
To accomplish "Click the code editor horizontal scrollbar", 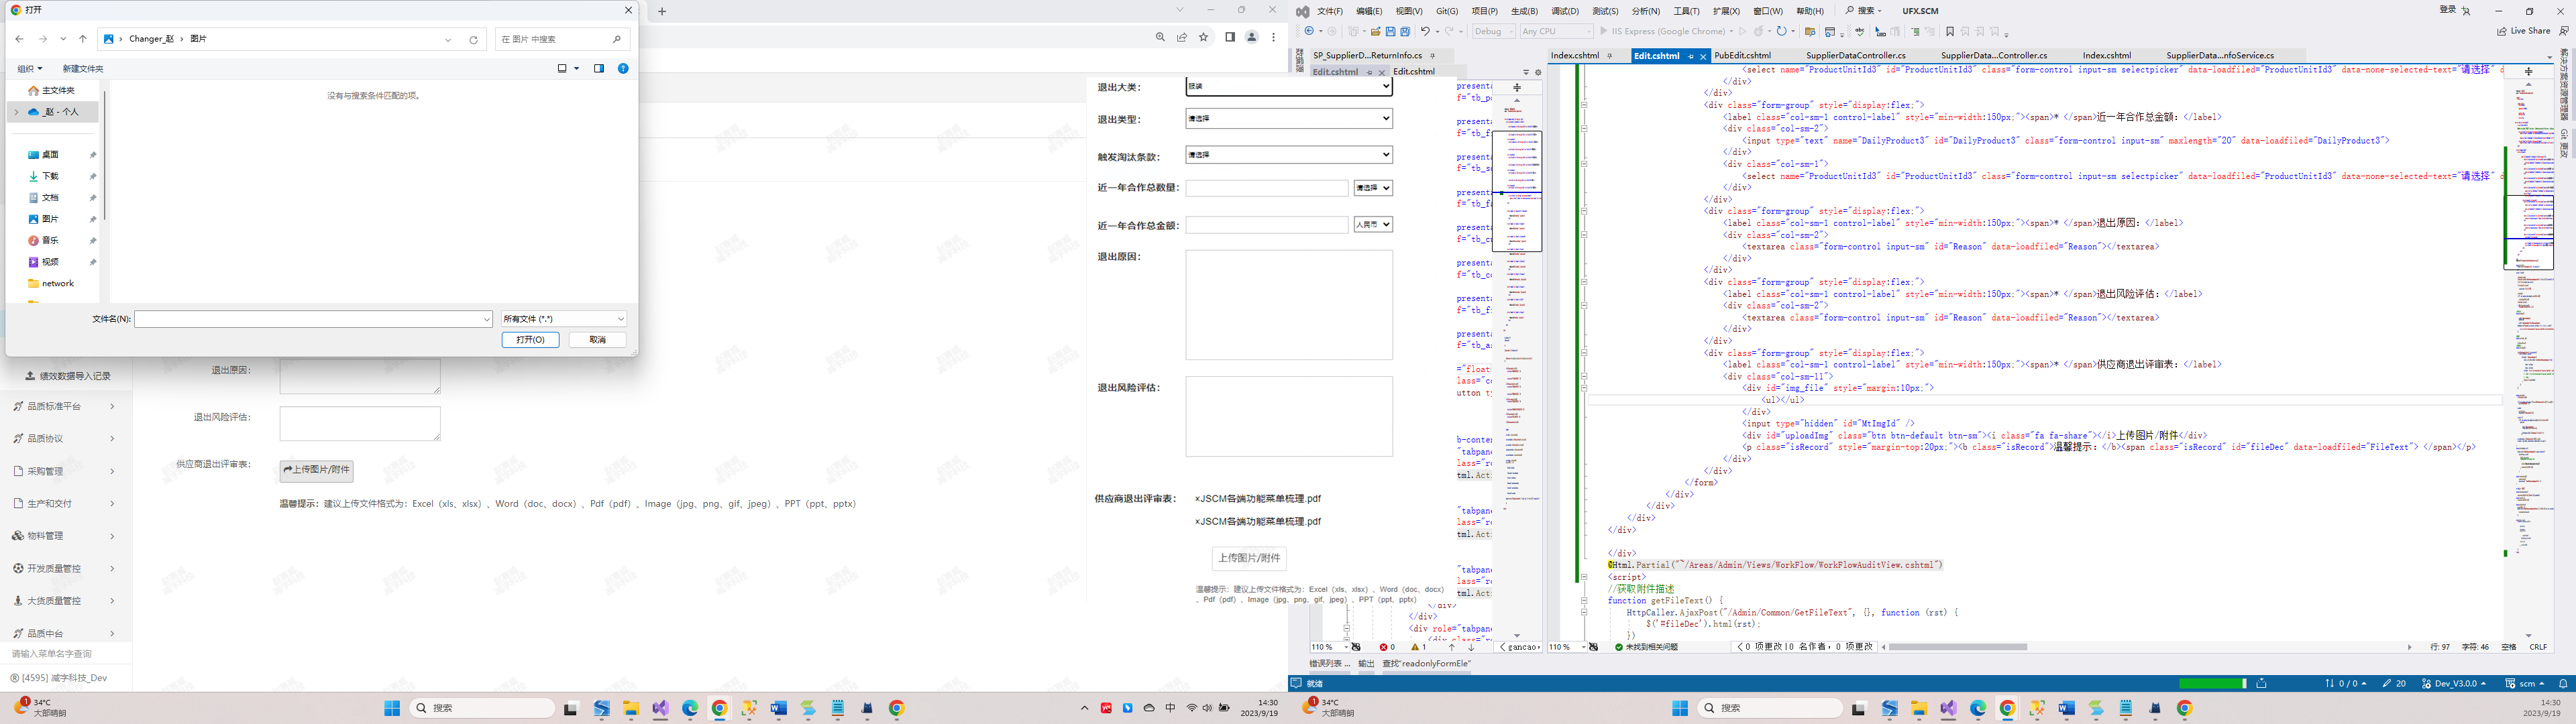I will coord(1957,647).
